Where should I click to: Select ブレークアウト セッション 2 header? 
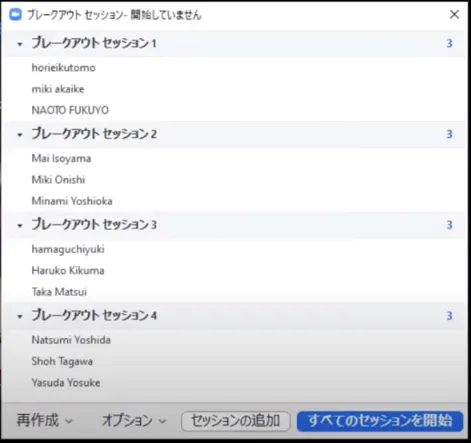tap(233, 134)
